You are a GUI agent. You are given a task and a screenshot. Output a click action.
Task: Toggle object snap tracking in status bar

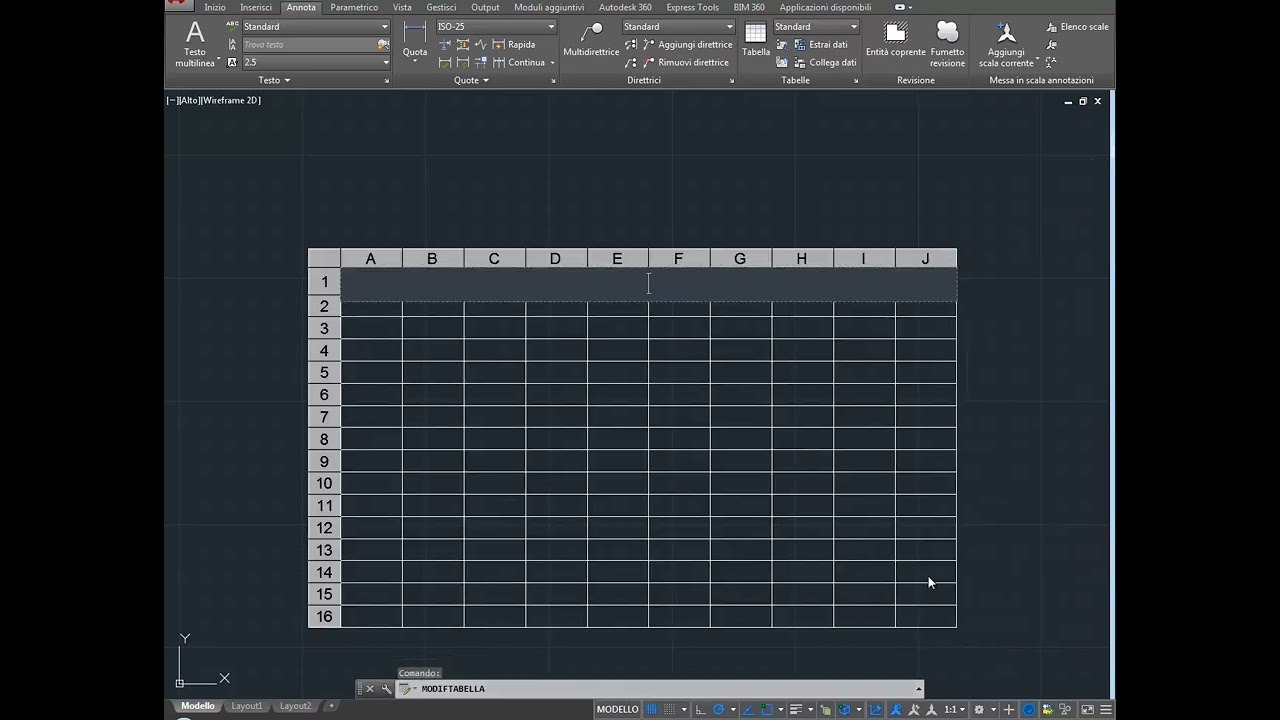(748, 710)
